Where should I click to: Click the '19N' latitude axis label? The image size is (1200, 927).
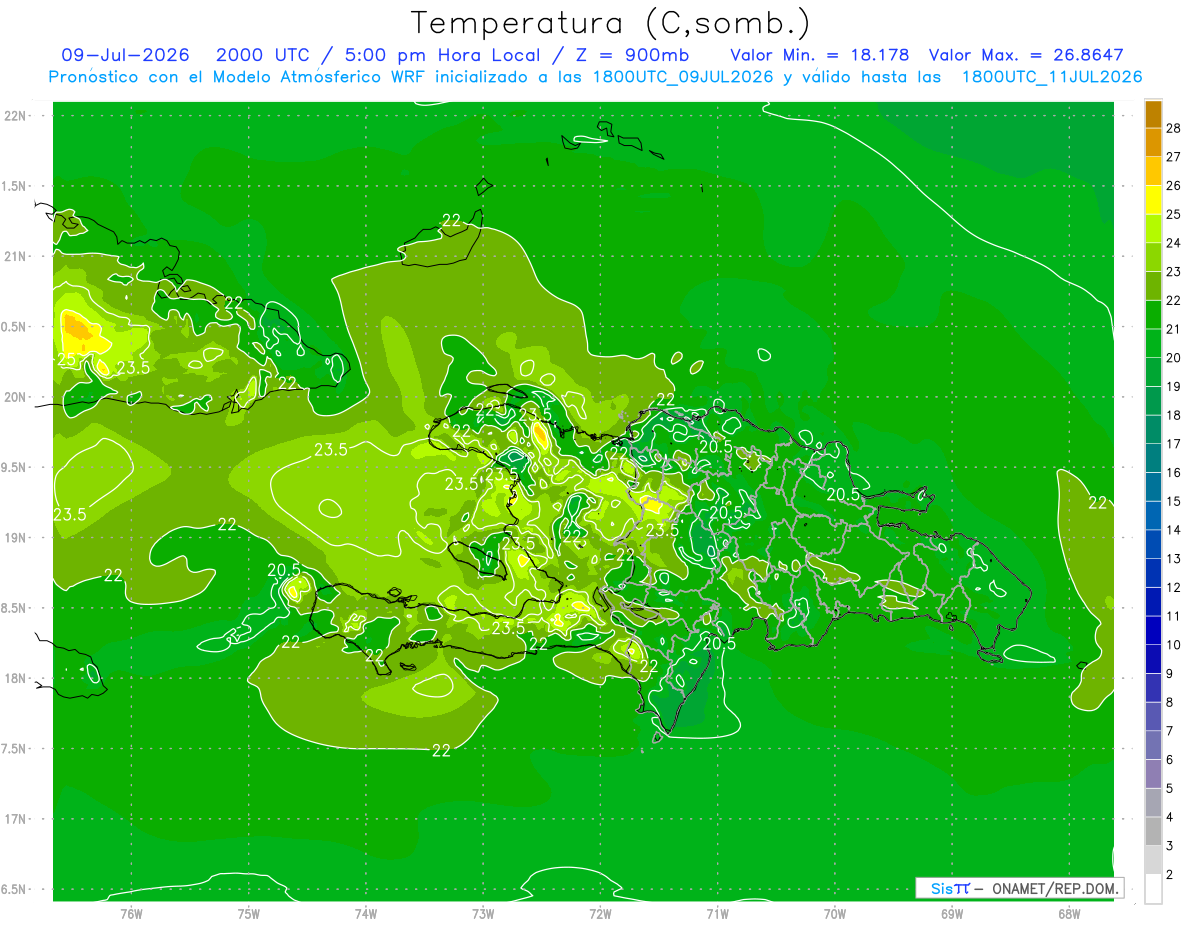point(15,538)
